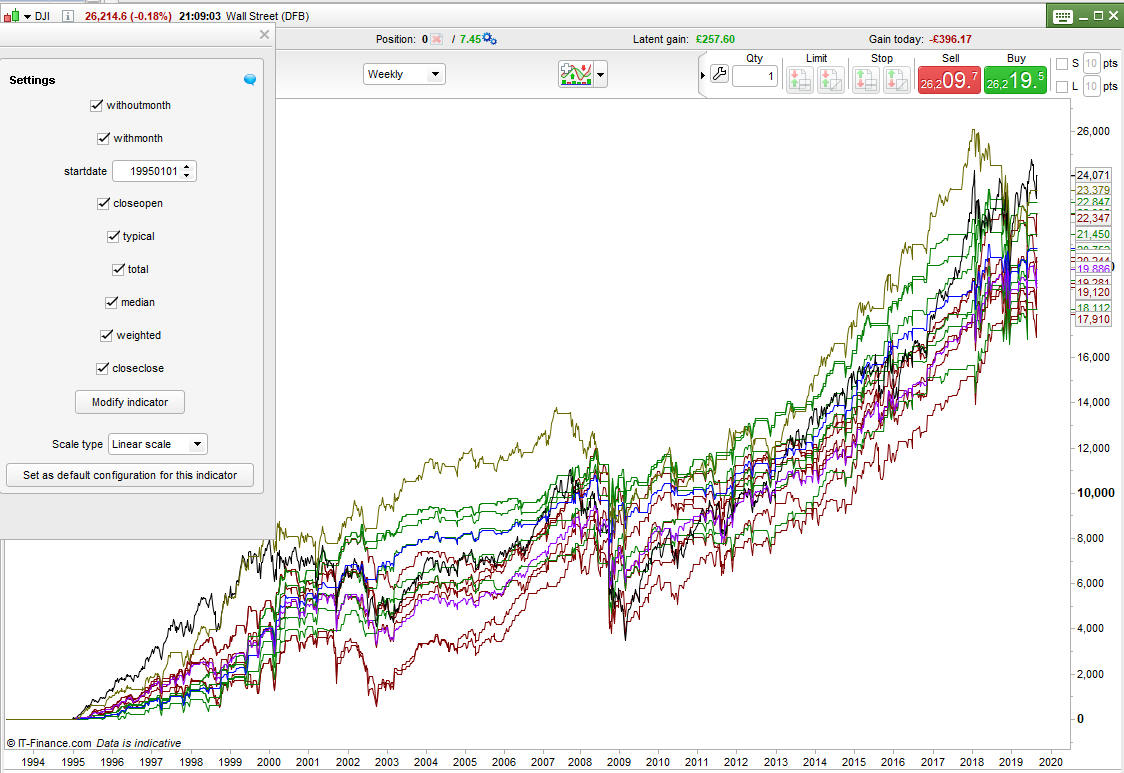The height and width of the screenshot is (773, 1124).
Task: Click the 24,071 black price label
Action: 1092,175
